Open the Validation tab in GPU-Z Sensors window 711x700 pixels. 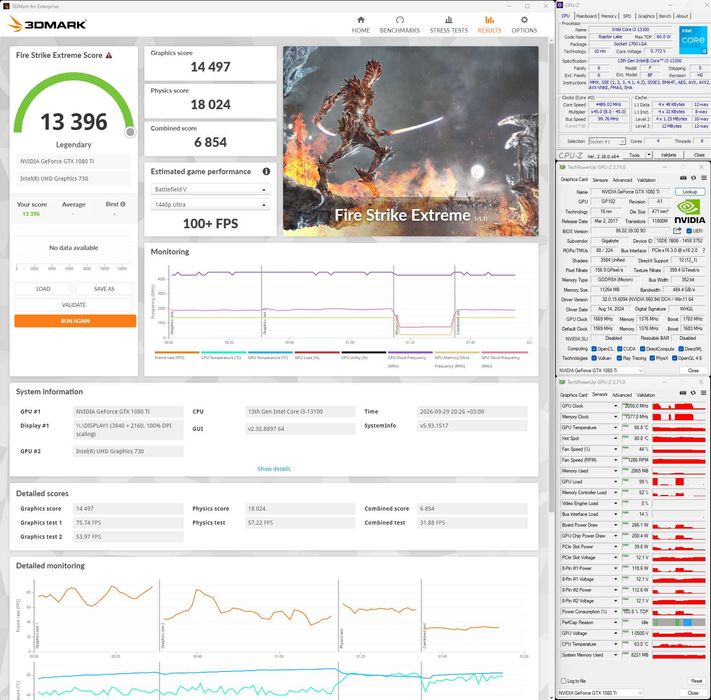pos(646,395)
